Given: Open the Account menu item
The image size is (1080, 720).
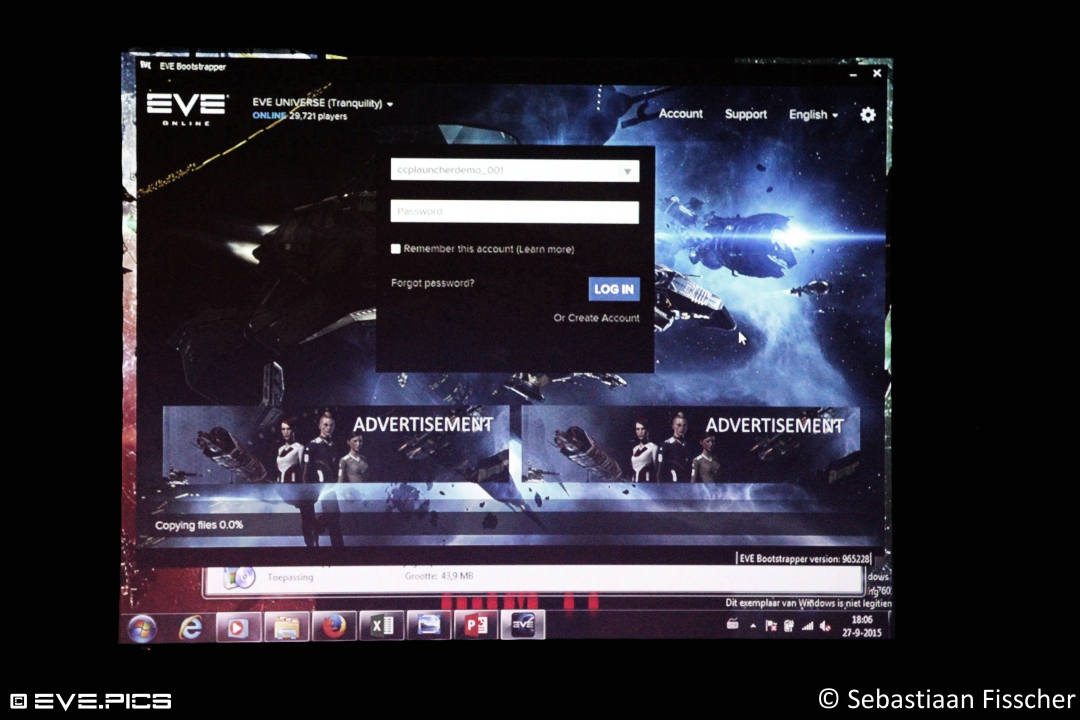Looking at the screenshot, I should pos(680,114).
